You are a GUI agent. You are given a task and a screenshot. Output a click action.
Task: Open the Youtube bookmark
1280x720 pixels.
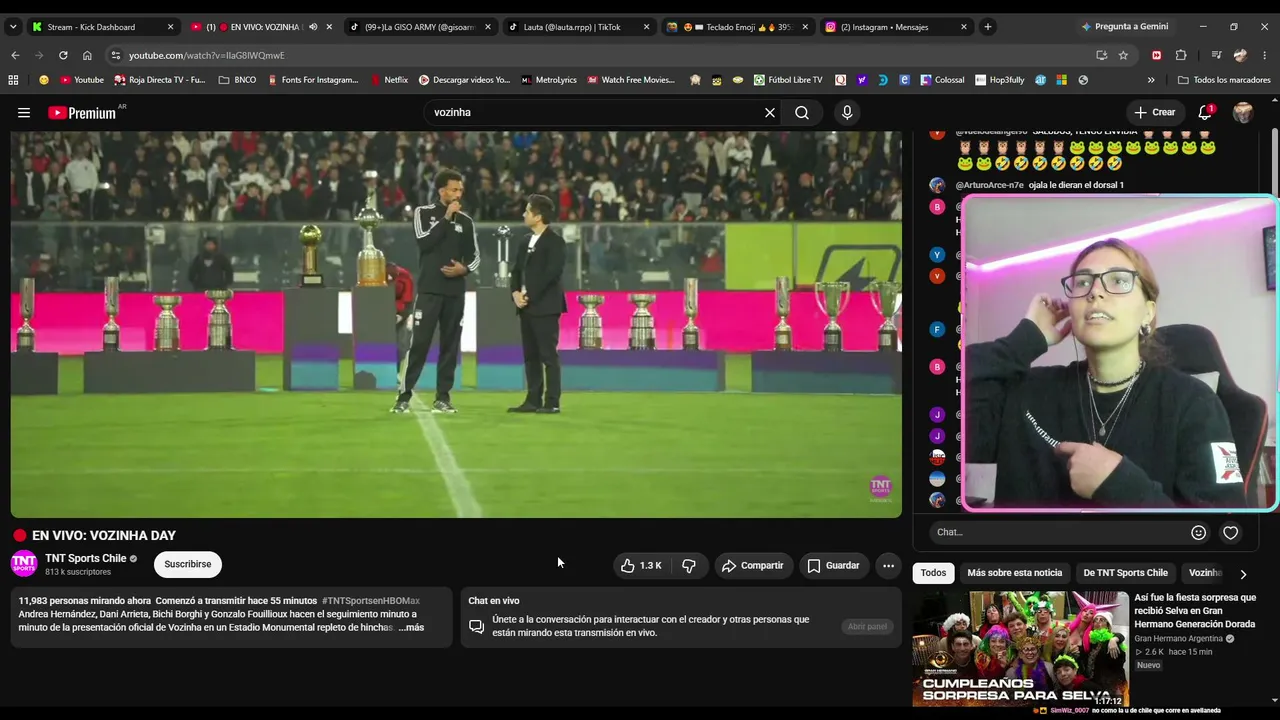coord(82,80)
